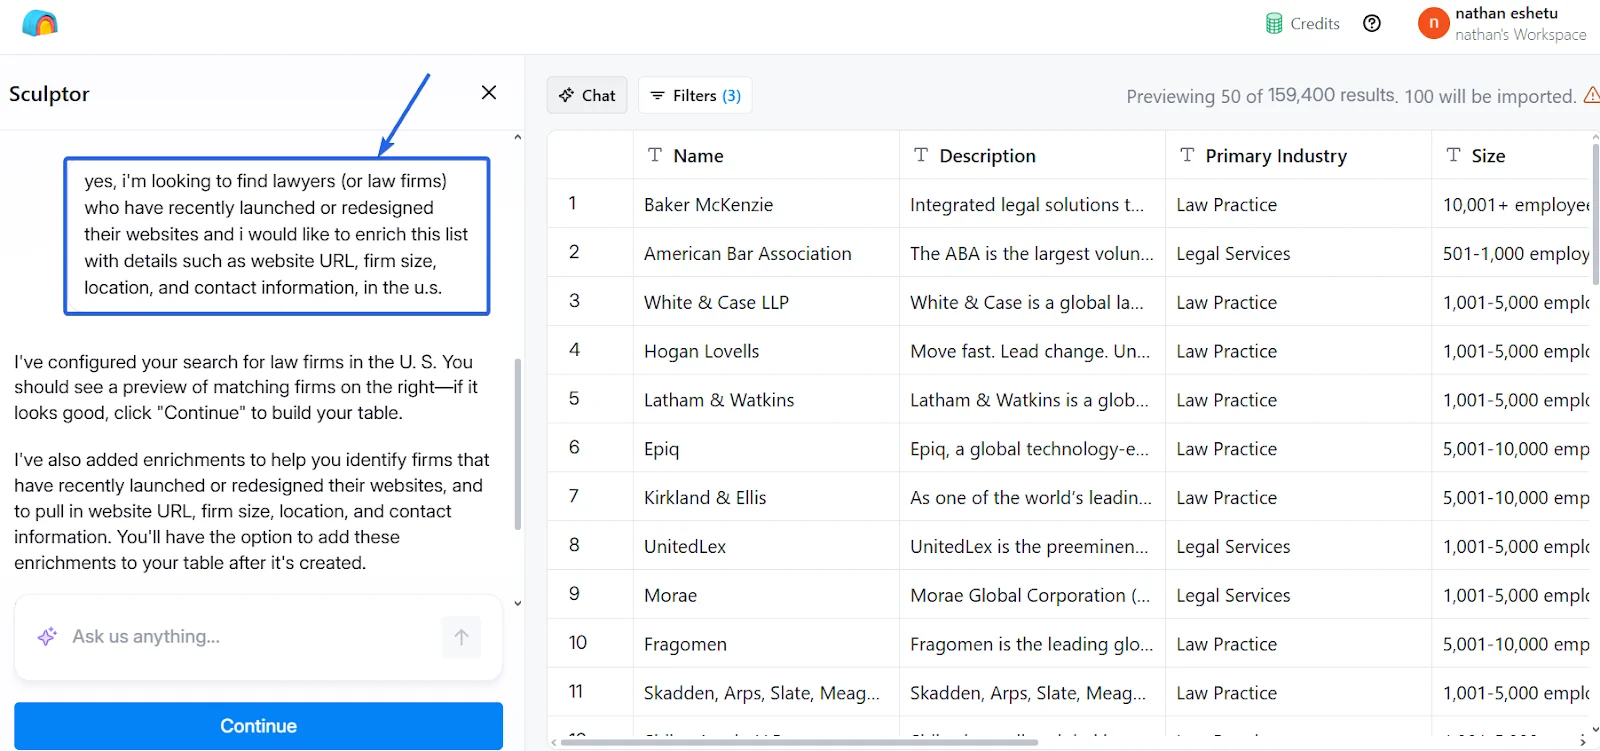The image size is (1600, 751).
Task: Select the UnitedLex name cell
Action: 766,546
